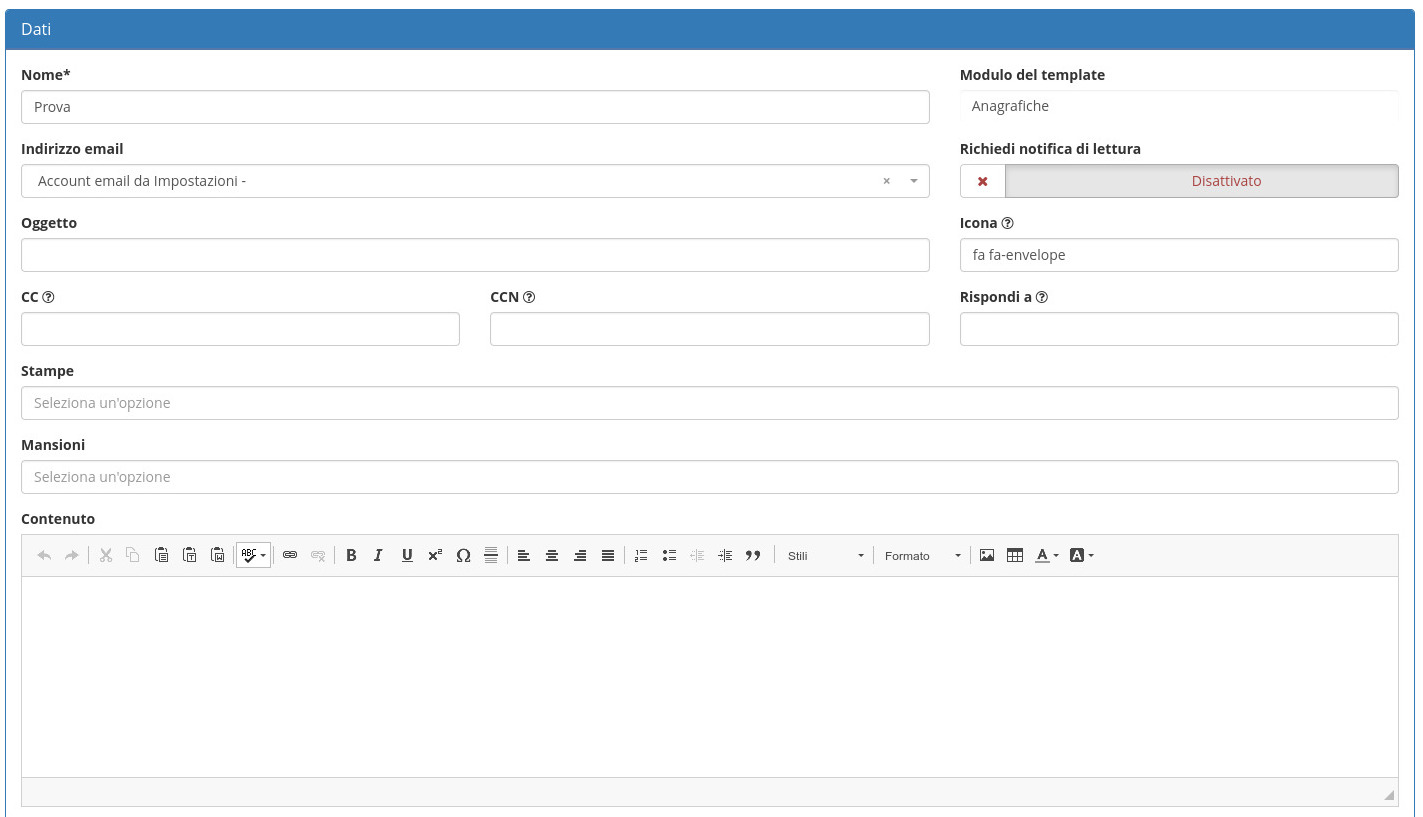Screen dimensions: 1423x817
Task: Center align the editor text
Action: pos(552,555)
